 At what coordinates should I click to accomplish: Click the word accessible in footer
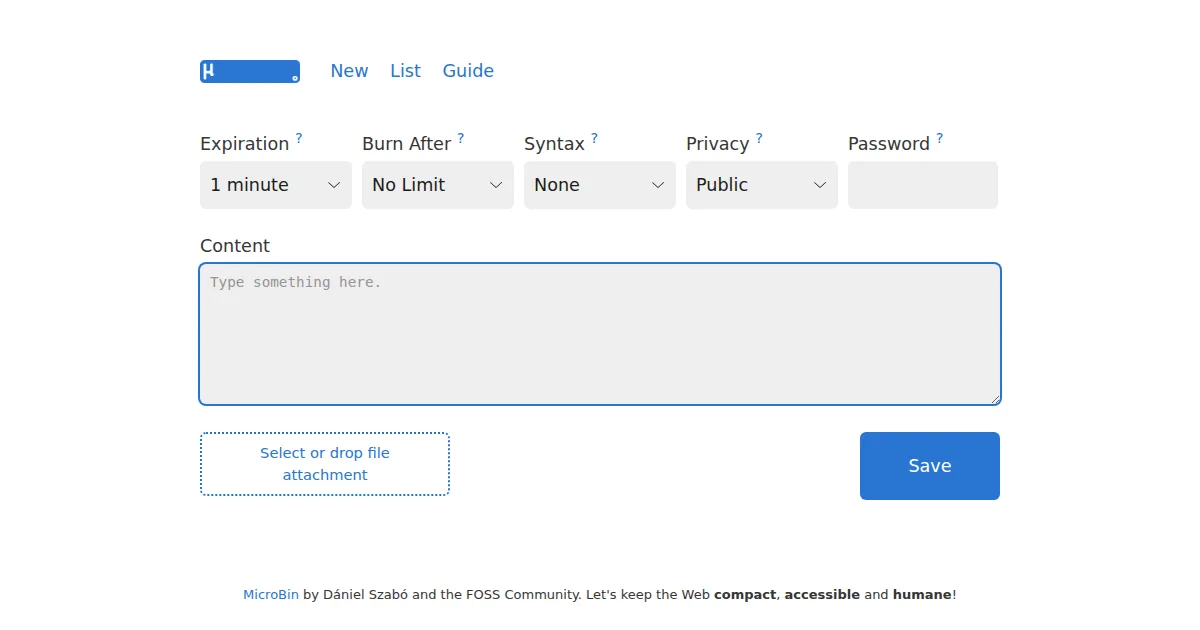point(822,594)
